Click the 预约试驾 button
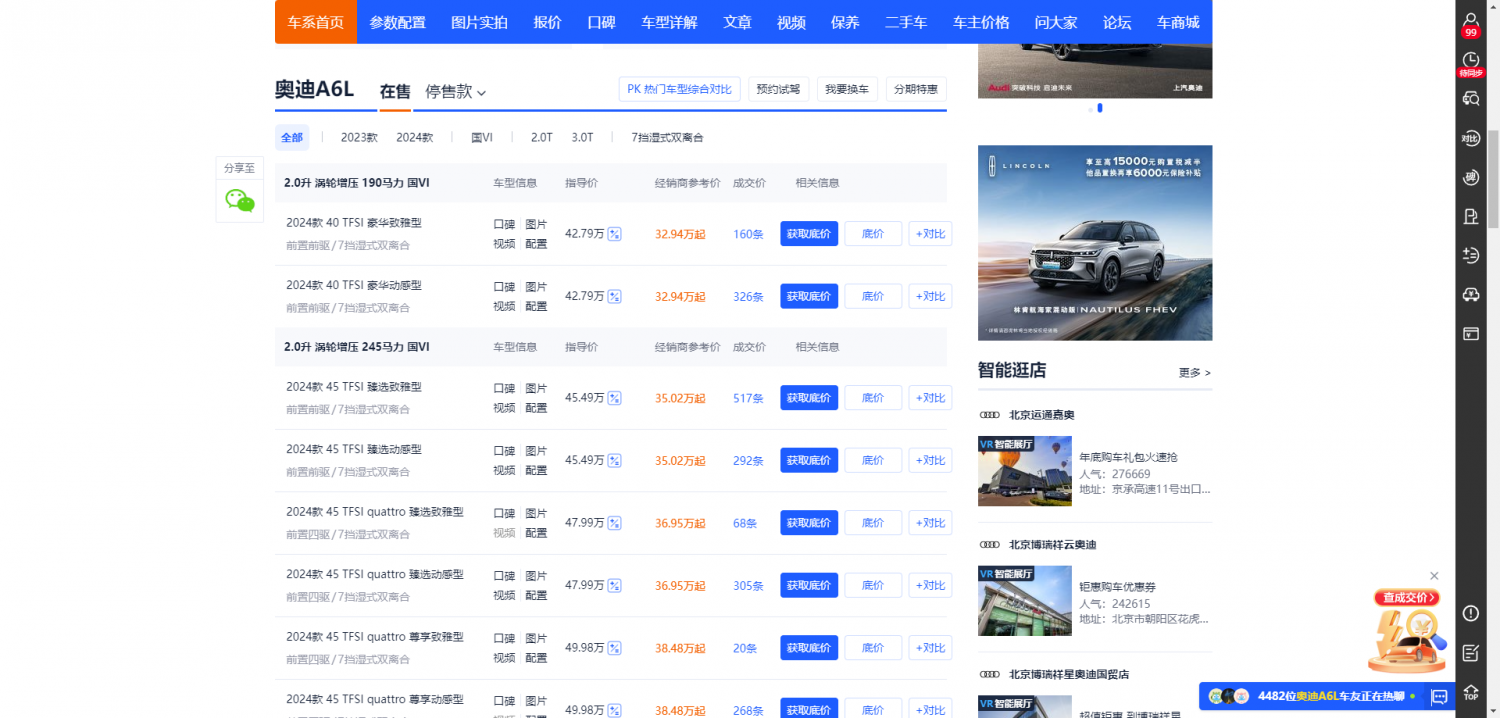This screenshot has width=1500, height=718. click(x=778, y=89)
